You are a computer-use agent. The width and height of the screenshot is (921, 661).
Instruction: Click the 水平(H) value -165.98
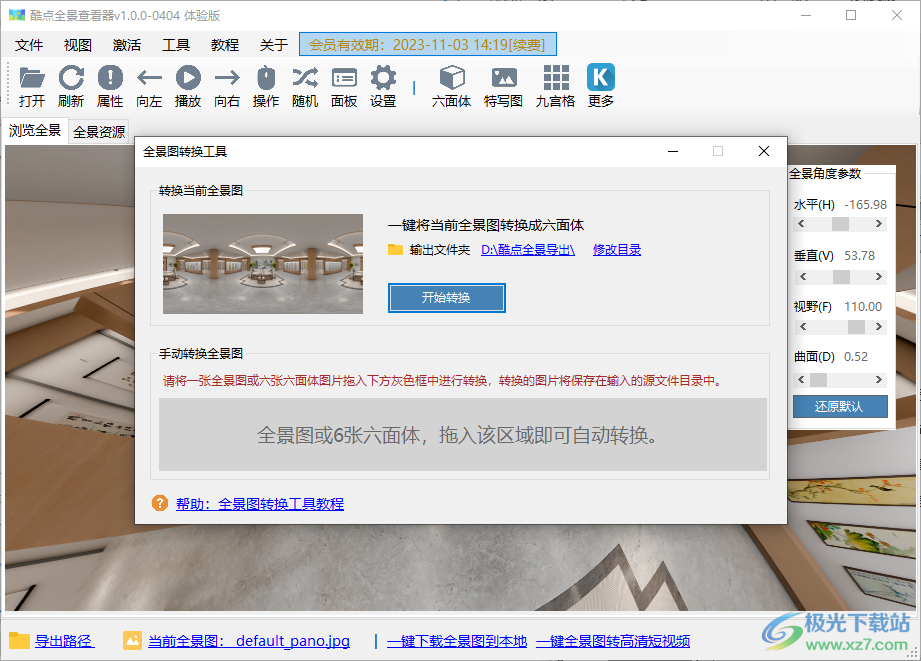(866, 205)
